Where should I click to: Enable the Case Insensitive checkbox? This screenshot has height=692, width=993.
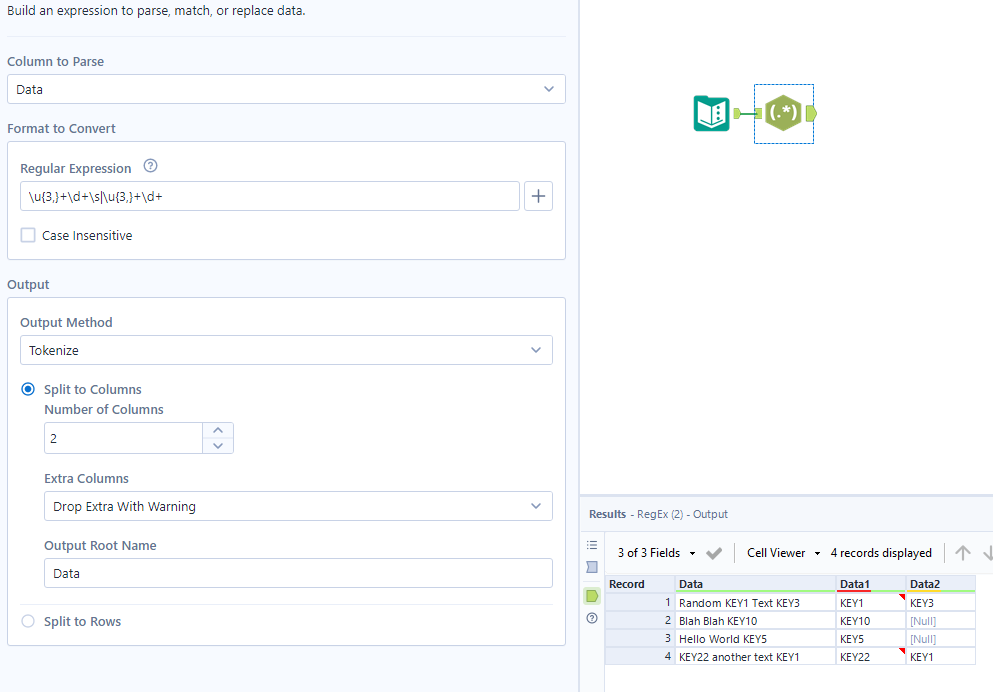tap(28, 236)
